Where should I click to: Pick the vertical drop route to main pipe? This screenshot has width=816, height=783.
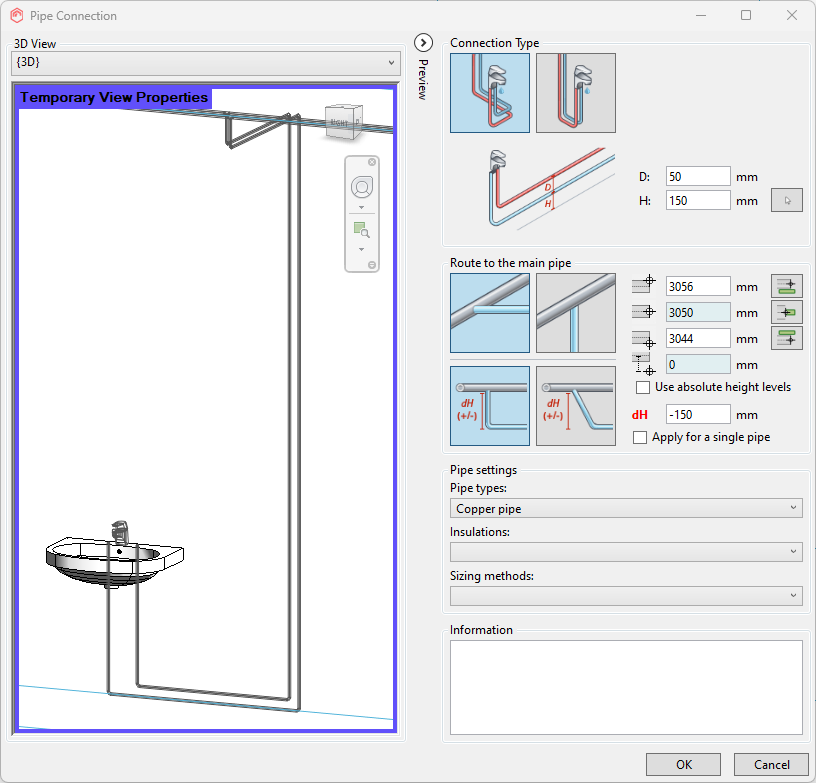click(x=576, y=313)
